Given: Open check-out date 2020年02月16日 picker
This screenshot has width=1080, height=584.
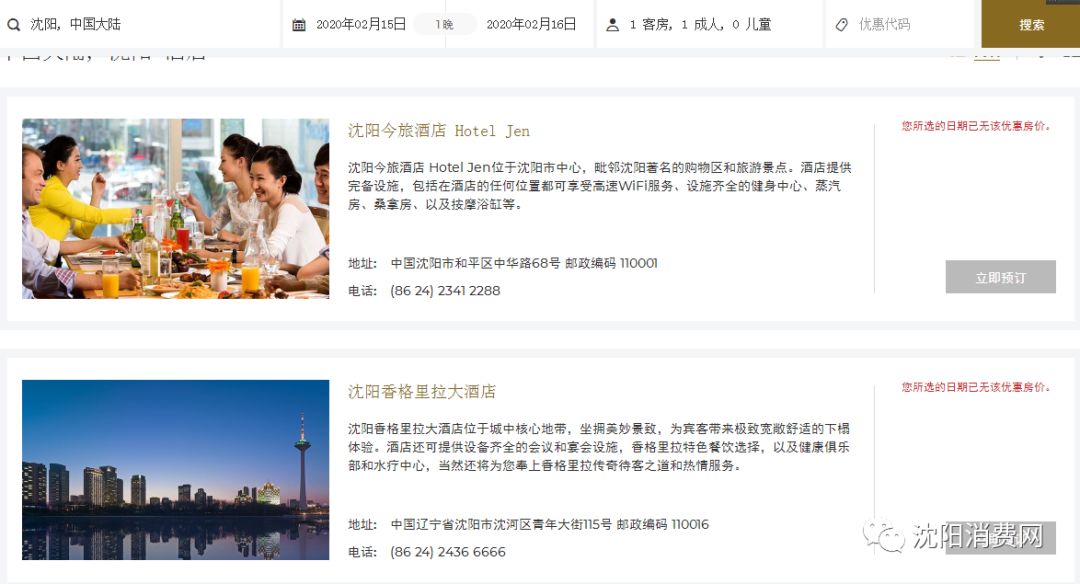Looking at the screenshot, I should pos(531,25).
